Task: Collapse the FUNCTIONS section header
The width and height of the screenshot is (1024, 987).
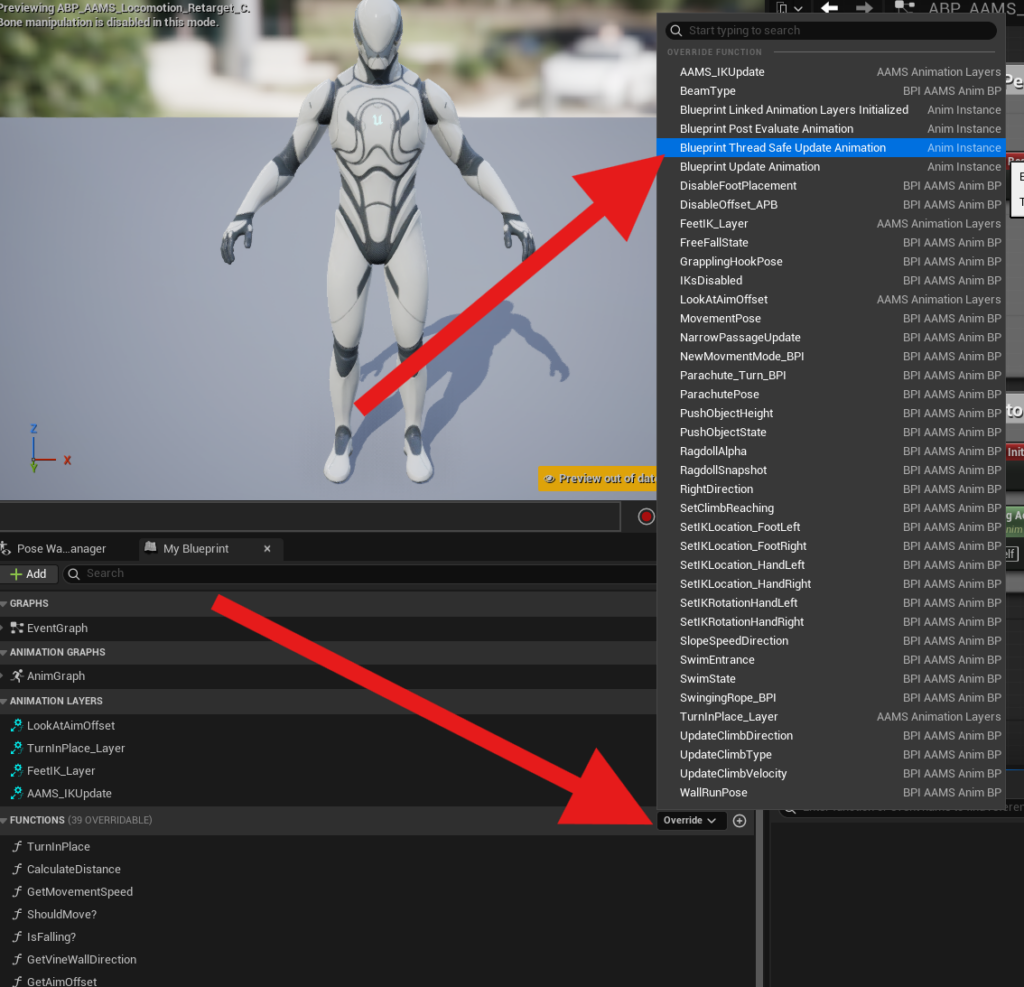Action: pos(4,821)
